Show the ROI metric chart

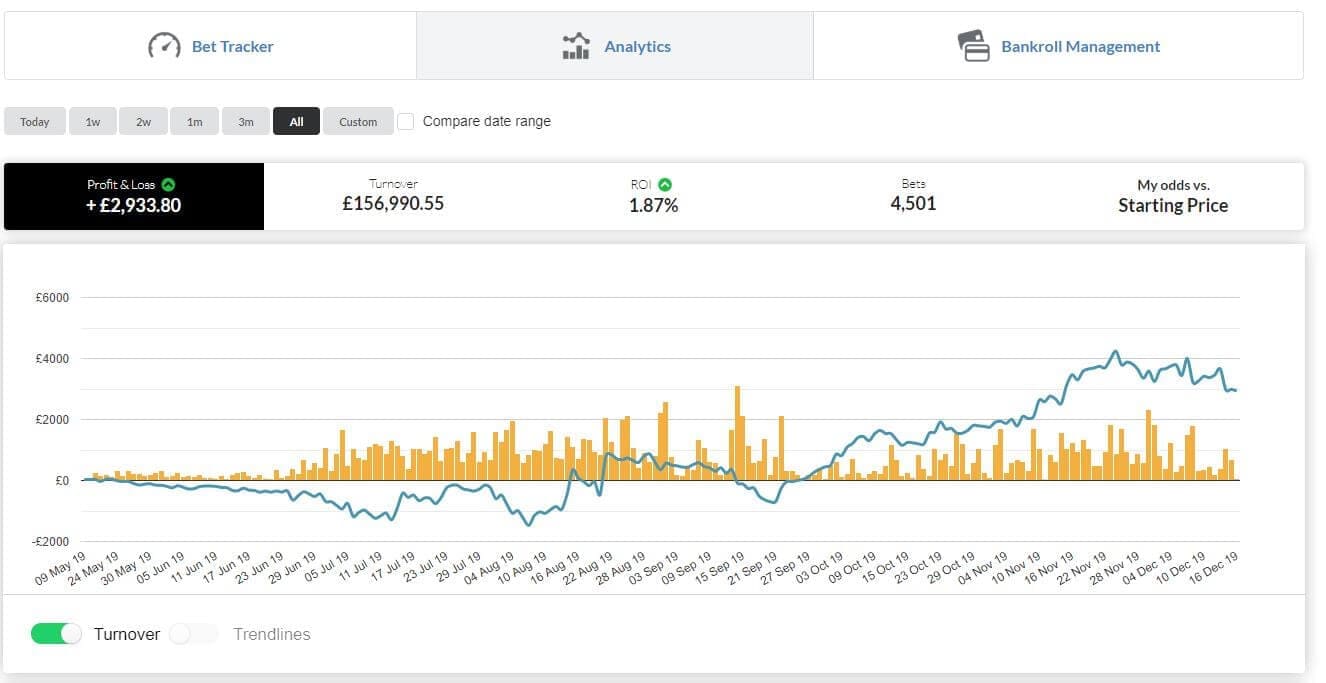653,196
